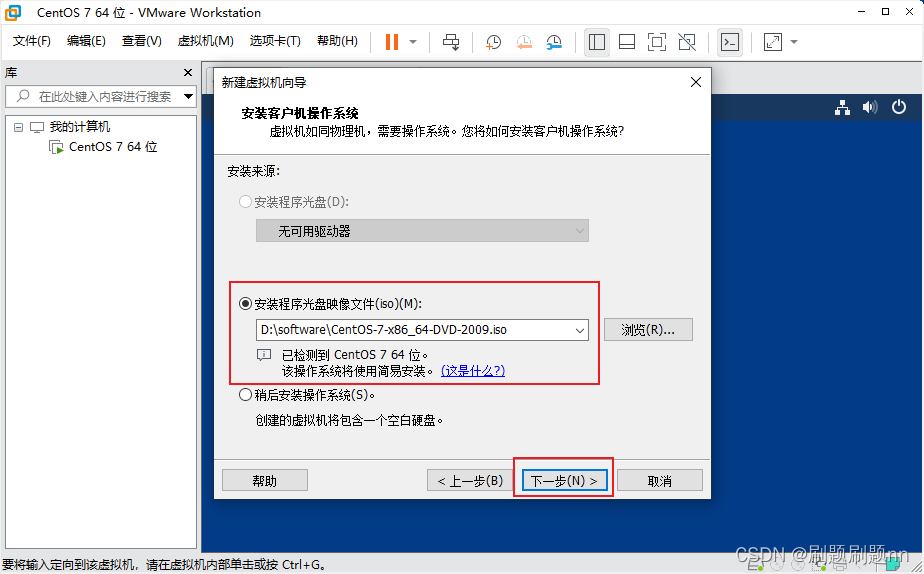Open the 帮助(H) menu
The image size is (924, 574).
point(337,41)
